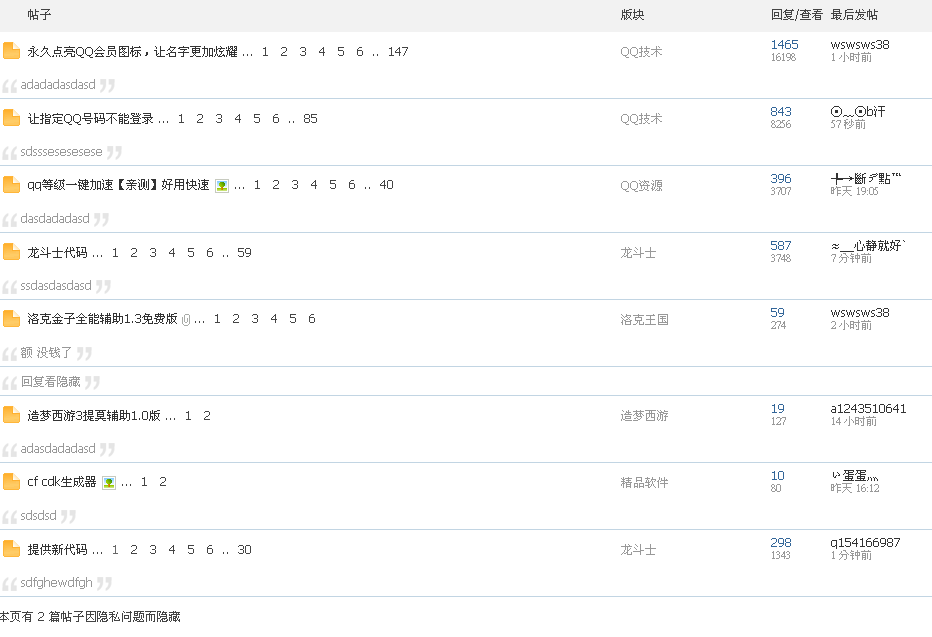Click the 帖子 column header

coord(39,15)
